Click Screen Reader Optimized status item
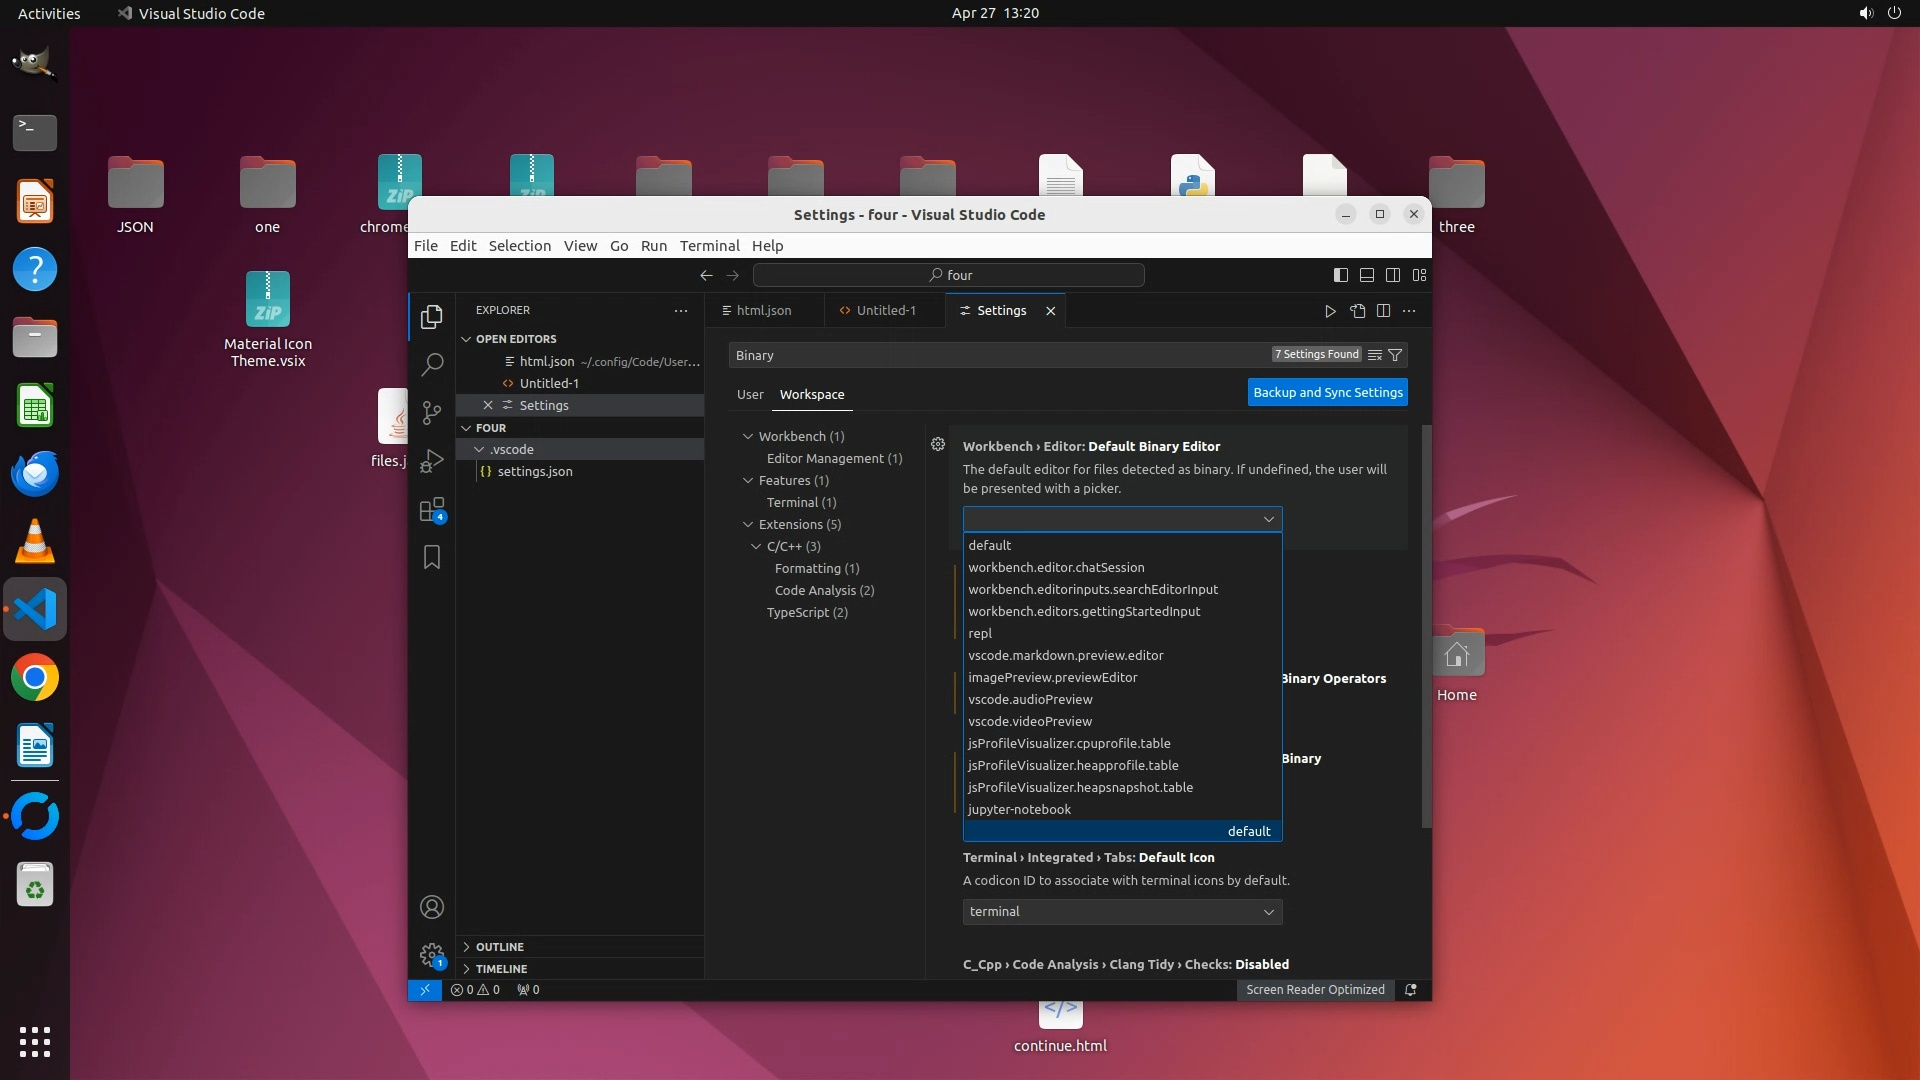 (1315, 989)
